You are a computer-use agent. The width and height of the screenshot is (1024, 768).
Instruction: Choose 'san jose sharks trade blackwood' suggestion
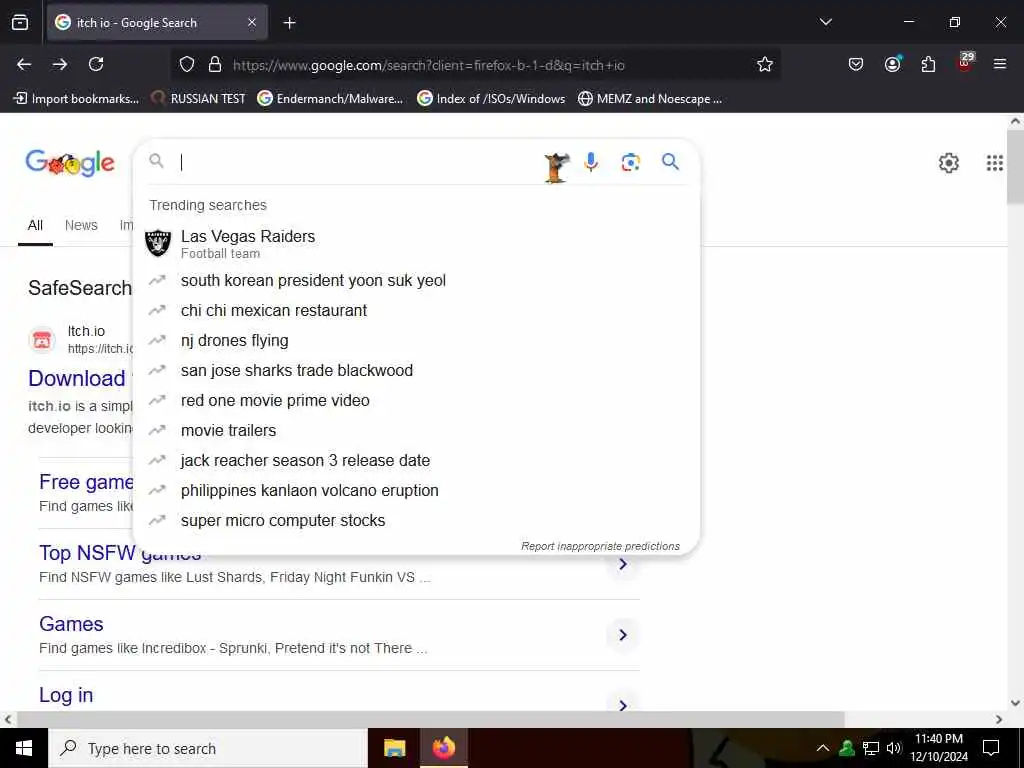click(x=416, y=370)
